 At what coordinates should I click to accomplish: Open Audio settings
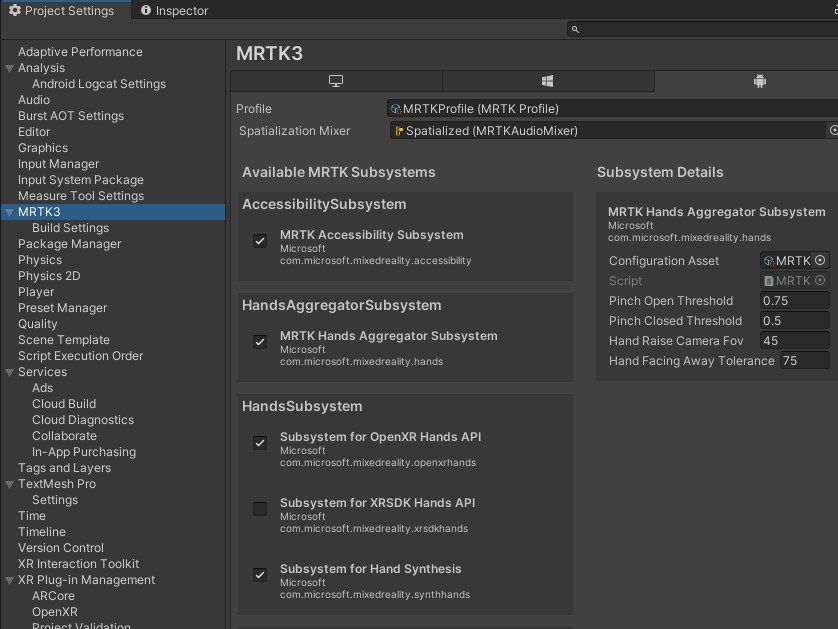coord(34,100)
